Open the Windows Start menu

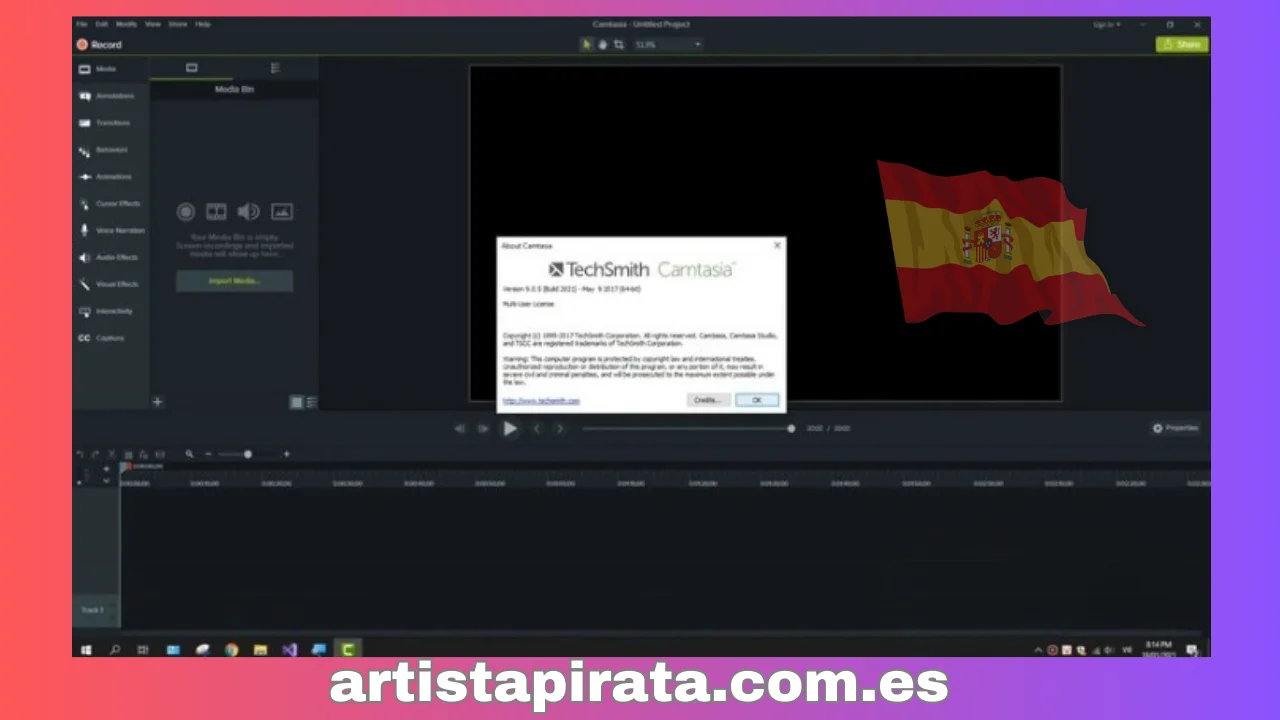click(86, 649)
